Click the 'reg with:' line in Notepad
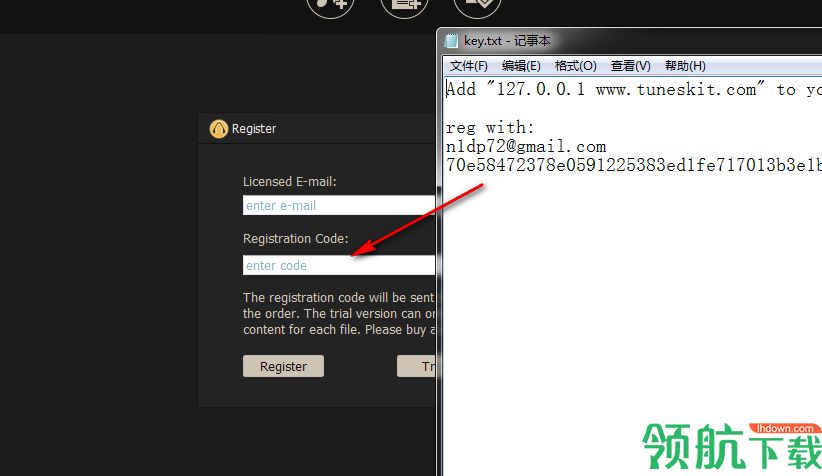Image resolution: width=822 pixels, height=476 pixels. pos(490,127)
